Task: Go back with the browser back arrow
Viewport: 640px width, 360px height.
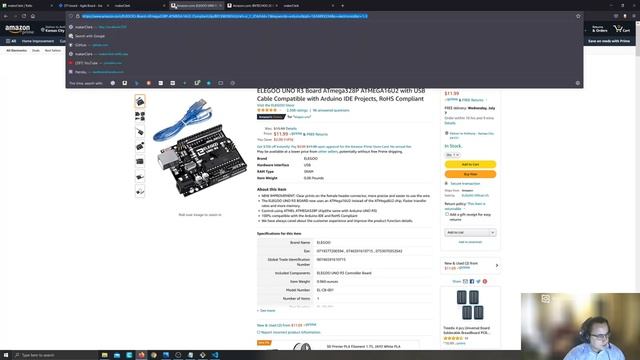Action: pos(6,16)
